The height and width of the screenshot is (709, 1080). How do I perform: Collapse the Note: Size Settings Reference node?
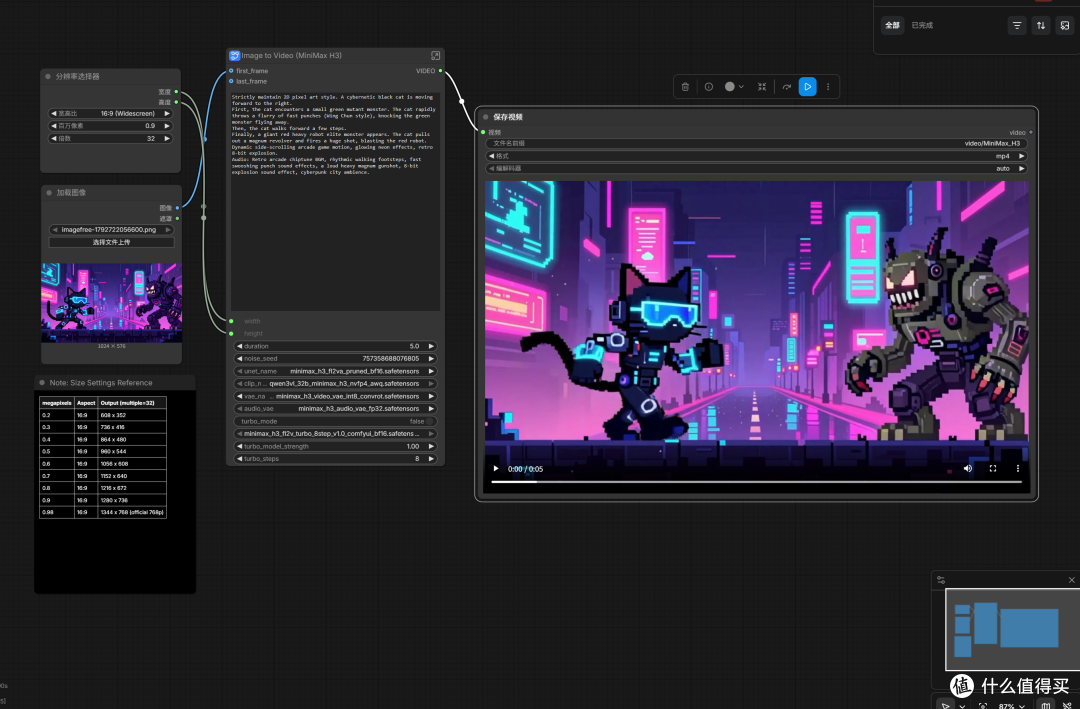coord(42,382)
